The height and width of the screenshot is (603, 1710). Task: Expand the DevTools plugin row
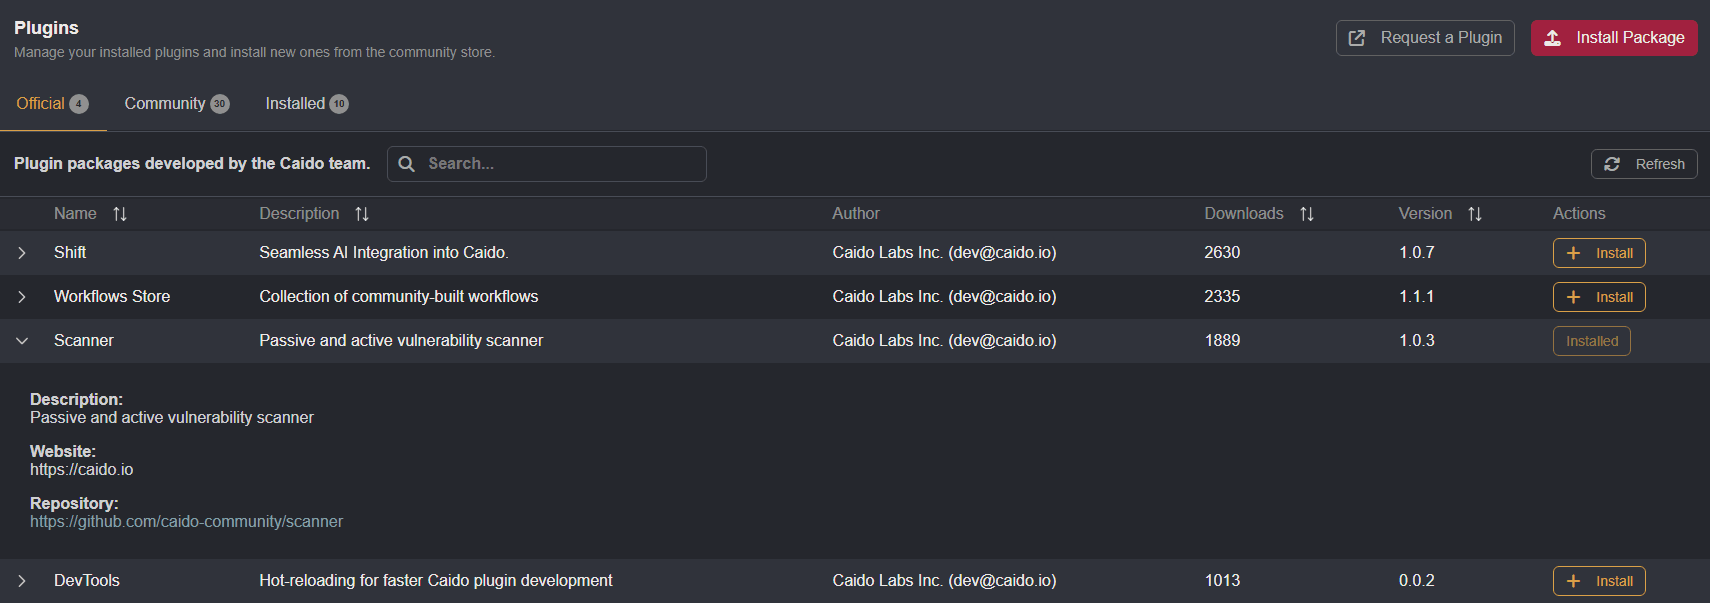(x=22, y=580)
